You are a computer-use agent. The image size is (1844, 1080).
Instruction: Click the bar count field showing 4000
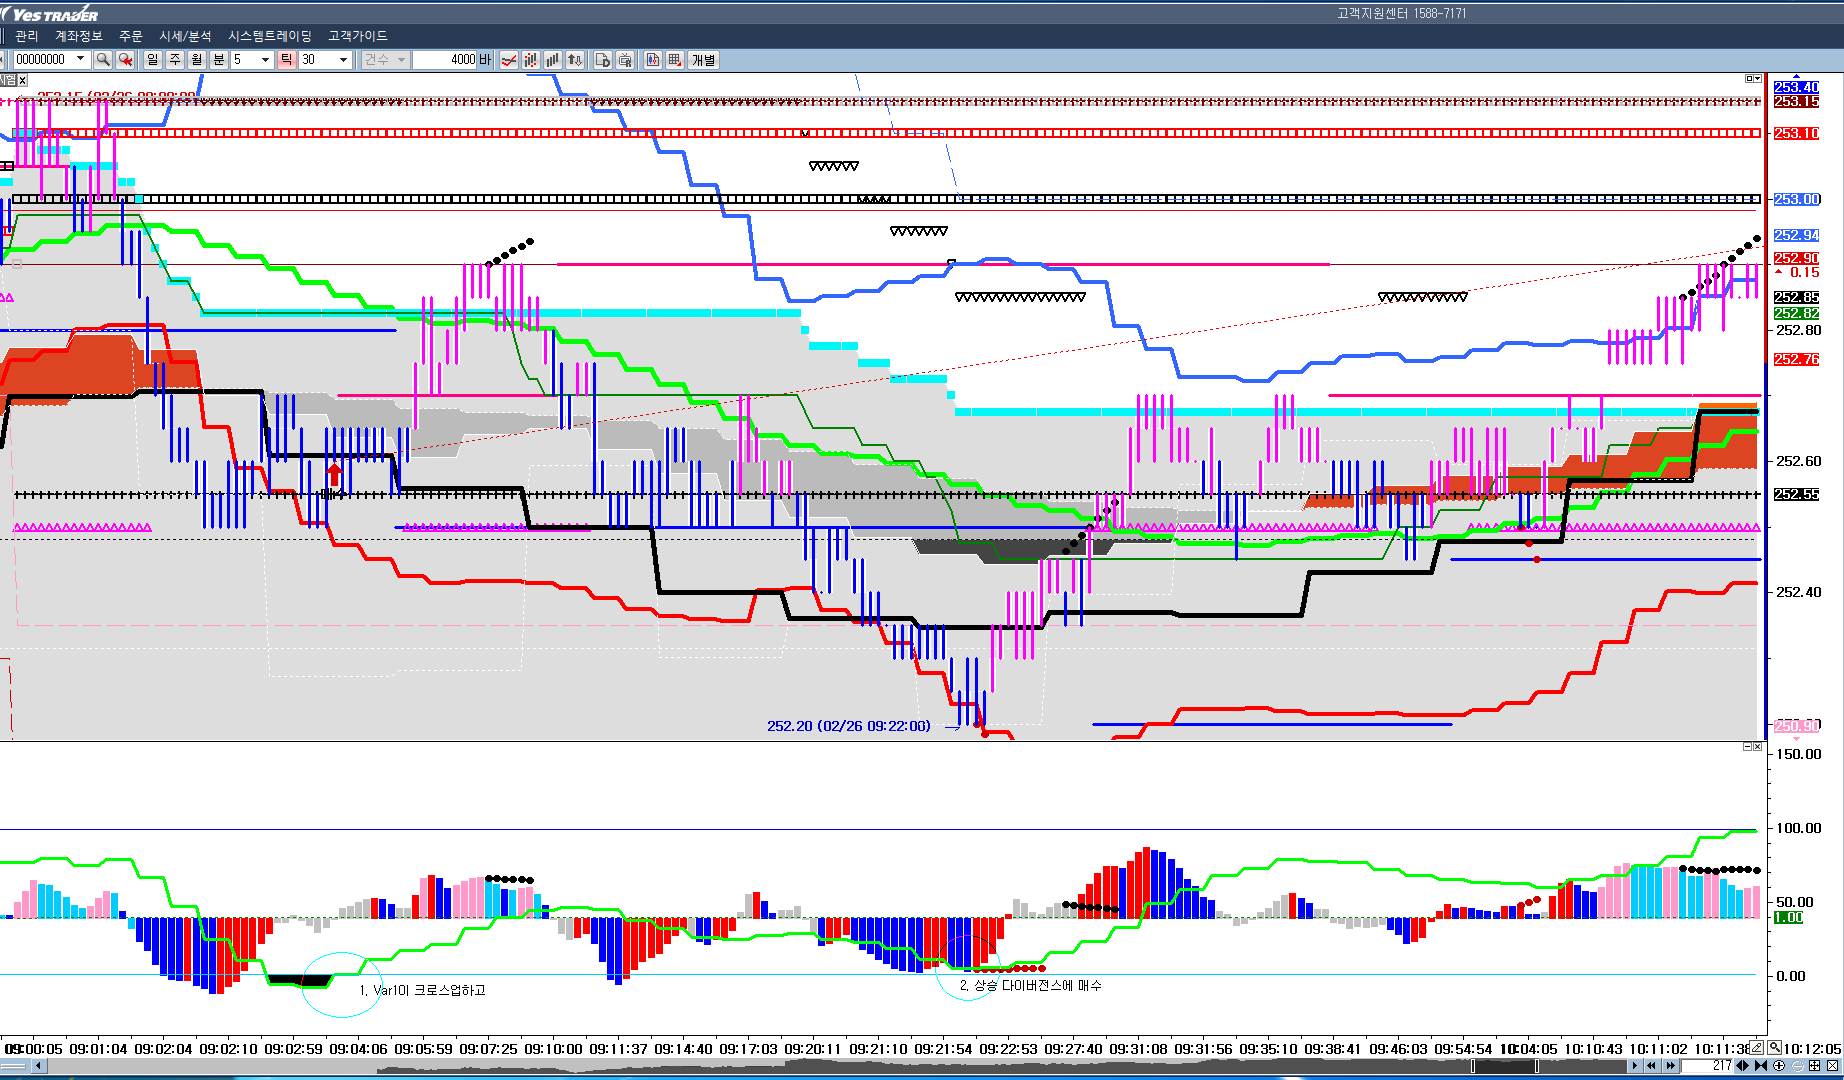[445, 60]
